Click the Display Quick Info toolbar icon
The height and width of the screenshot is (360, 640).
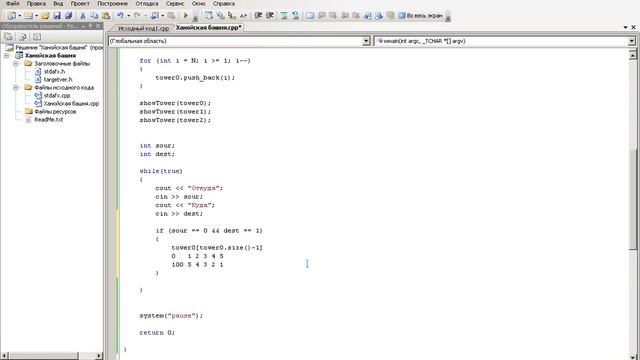[232, 16]
